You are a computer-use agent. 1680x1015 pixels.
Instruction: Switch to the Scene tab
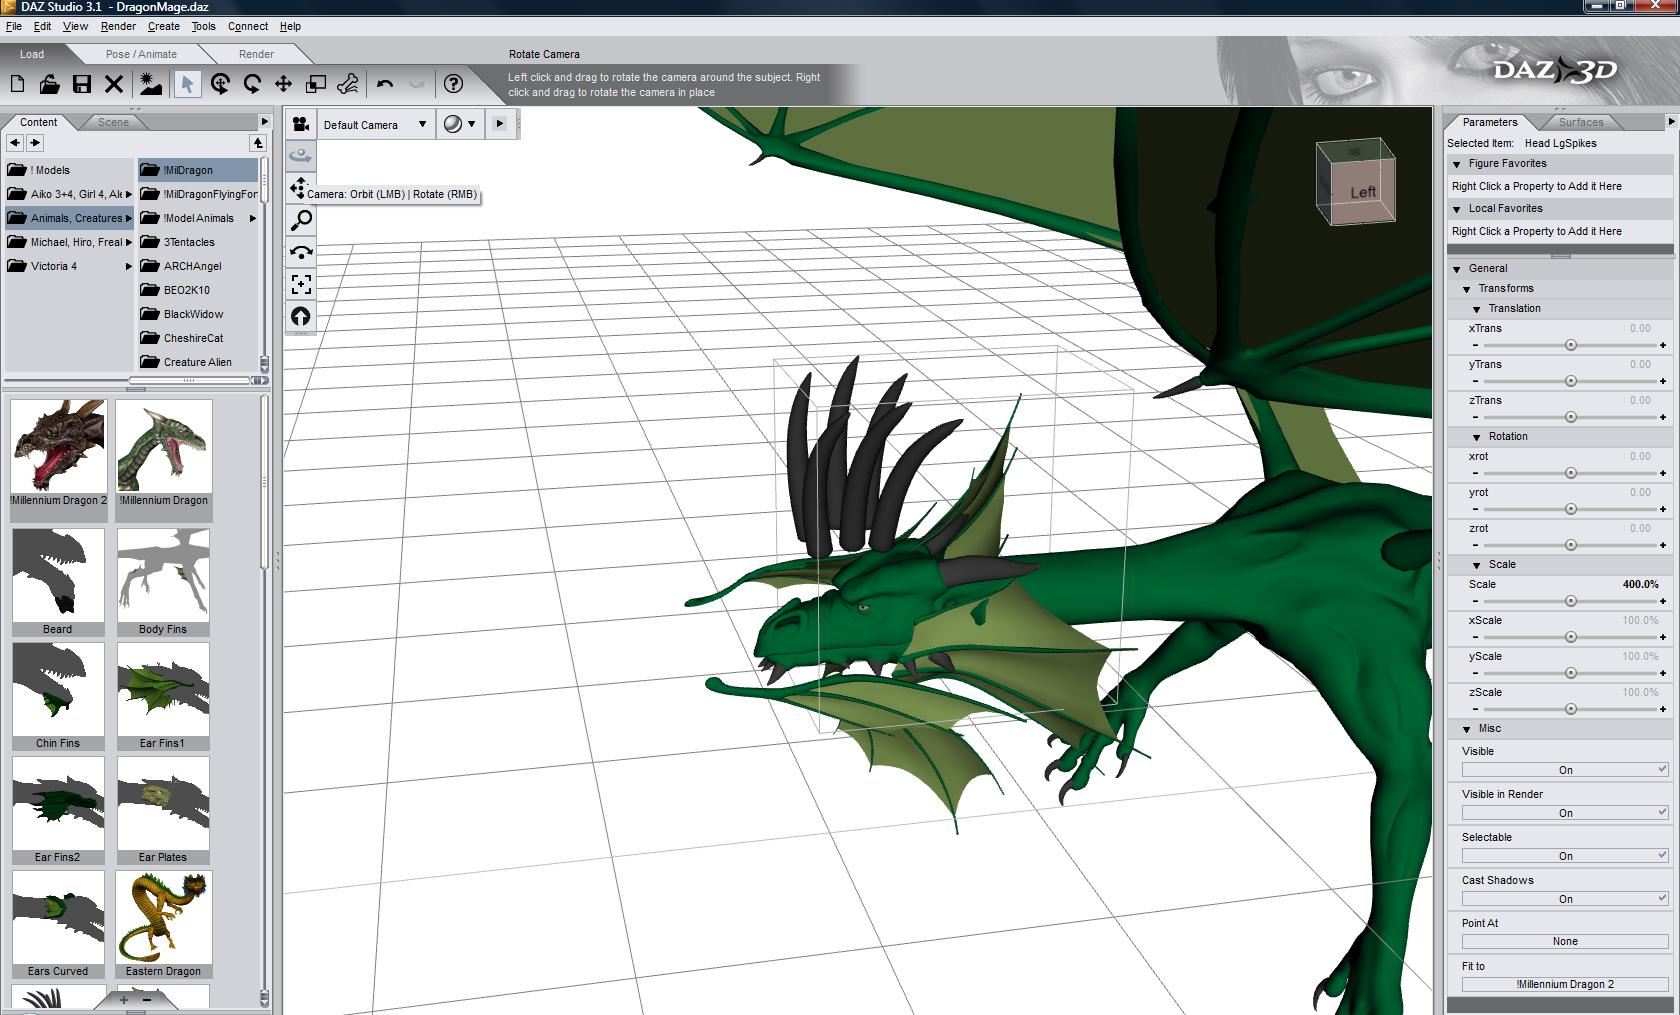coord(113,122)
